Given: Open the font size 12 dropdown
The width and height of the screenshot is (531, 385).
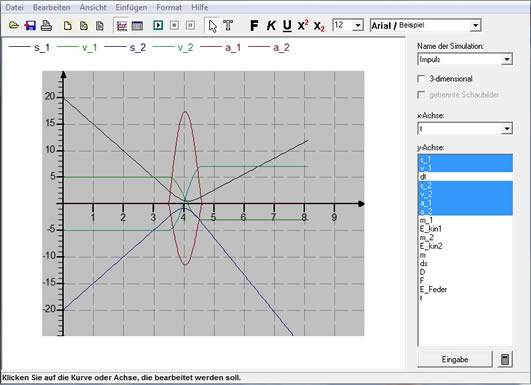Looking at the screenshot, I should tap(358, 25).
